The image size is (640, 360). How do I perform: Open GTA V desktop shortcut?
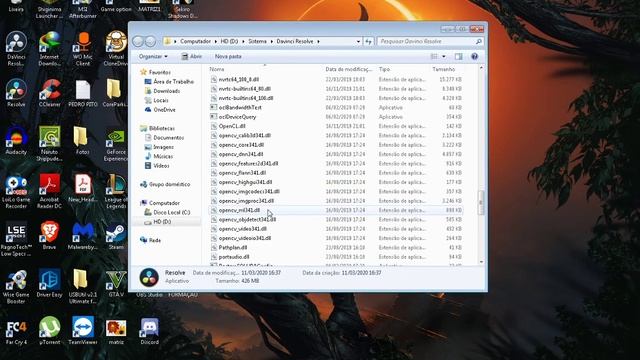116,283
